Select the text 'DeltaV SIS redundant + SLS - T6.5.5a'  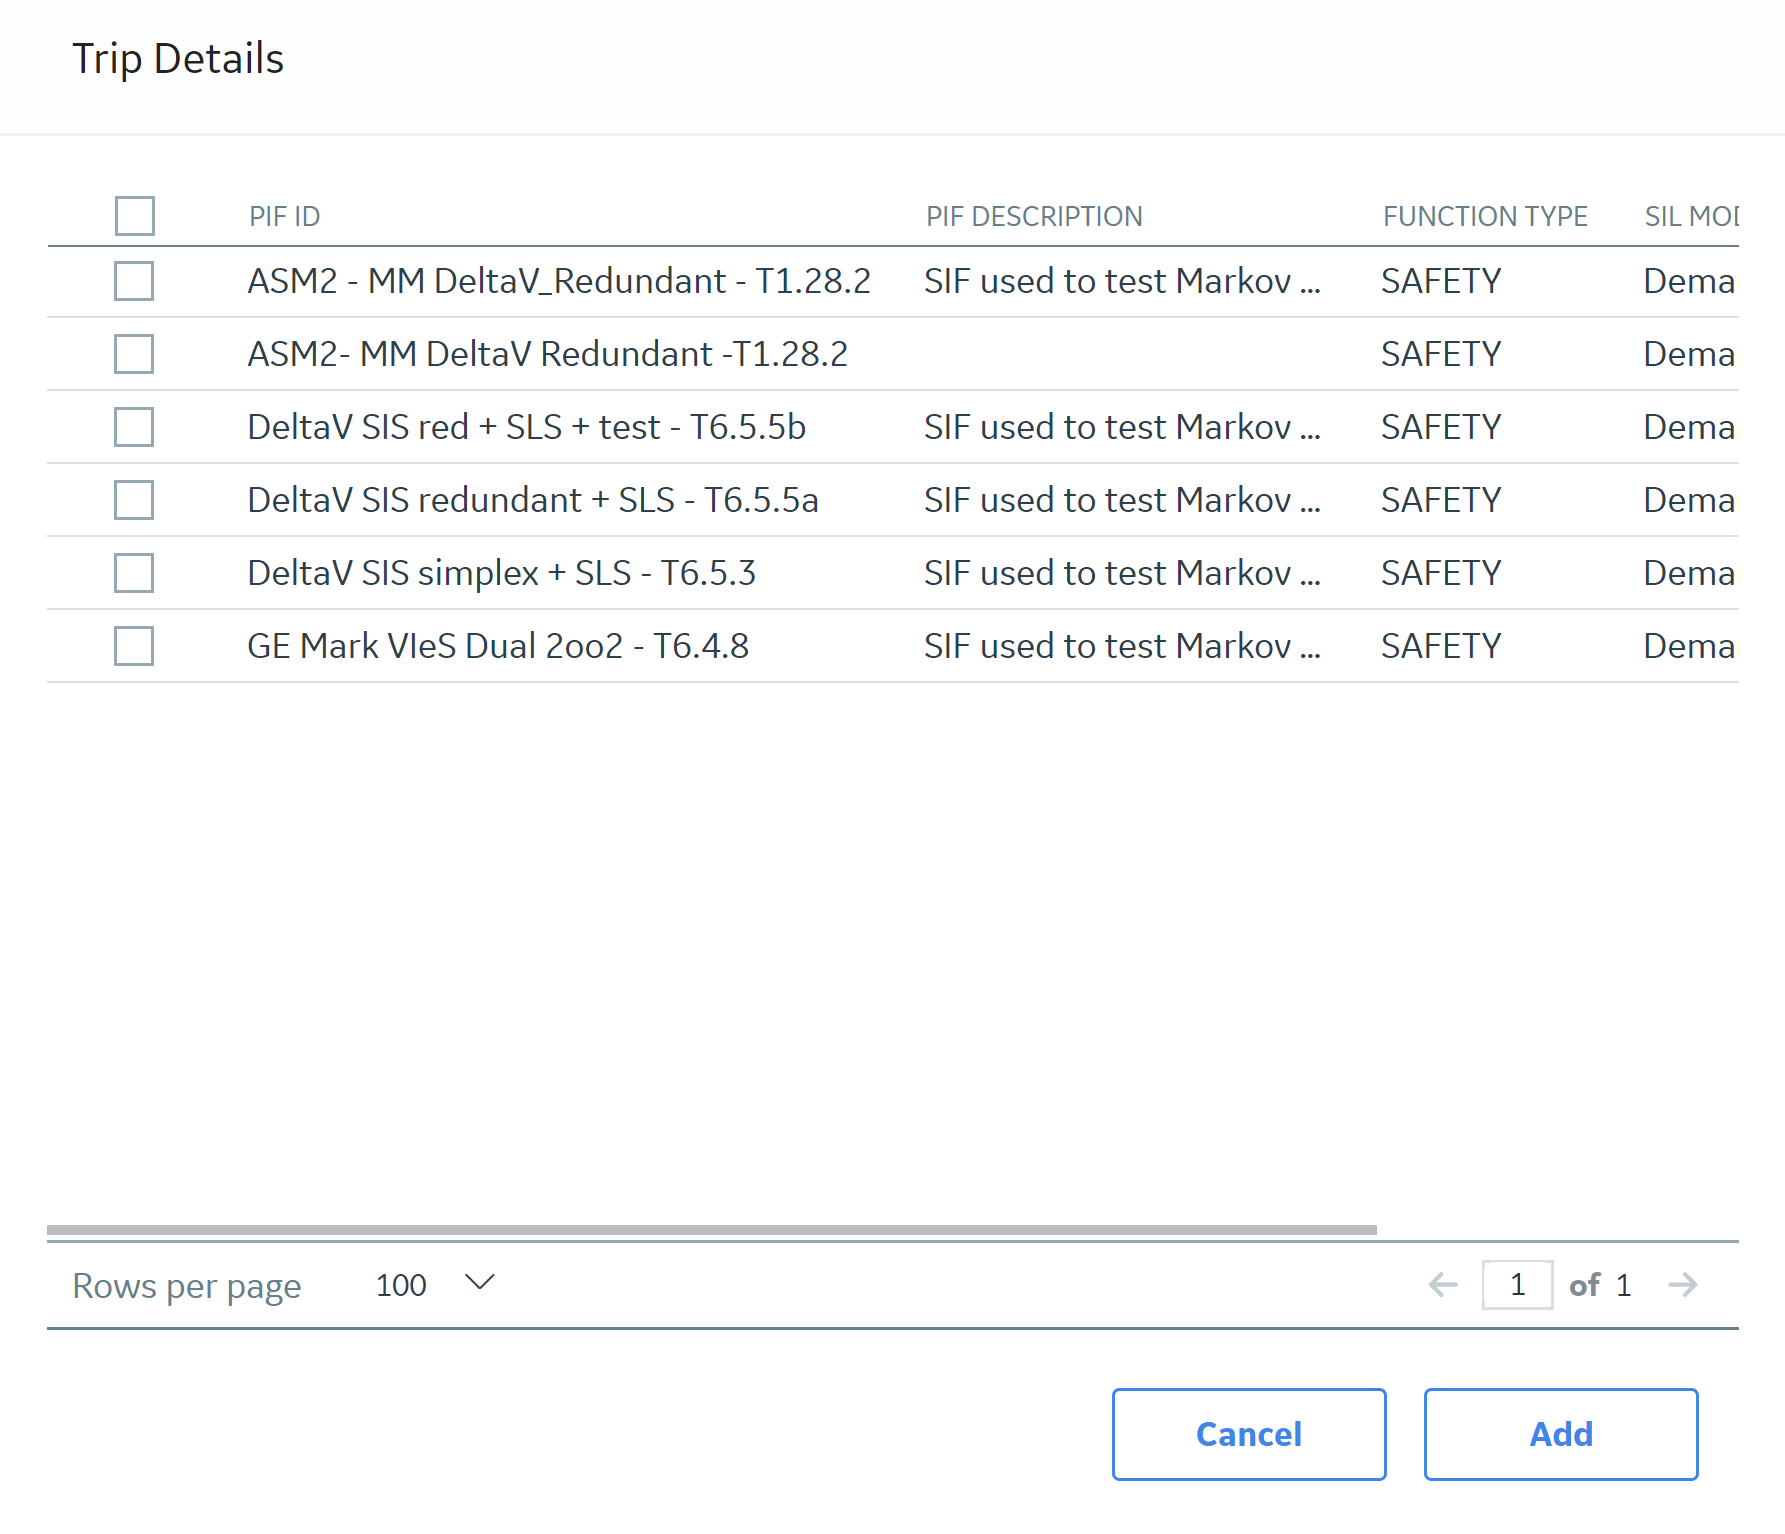[533, 500]
